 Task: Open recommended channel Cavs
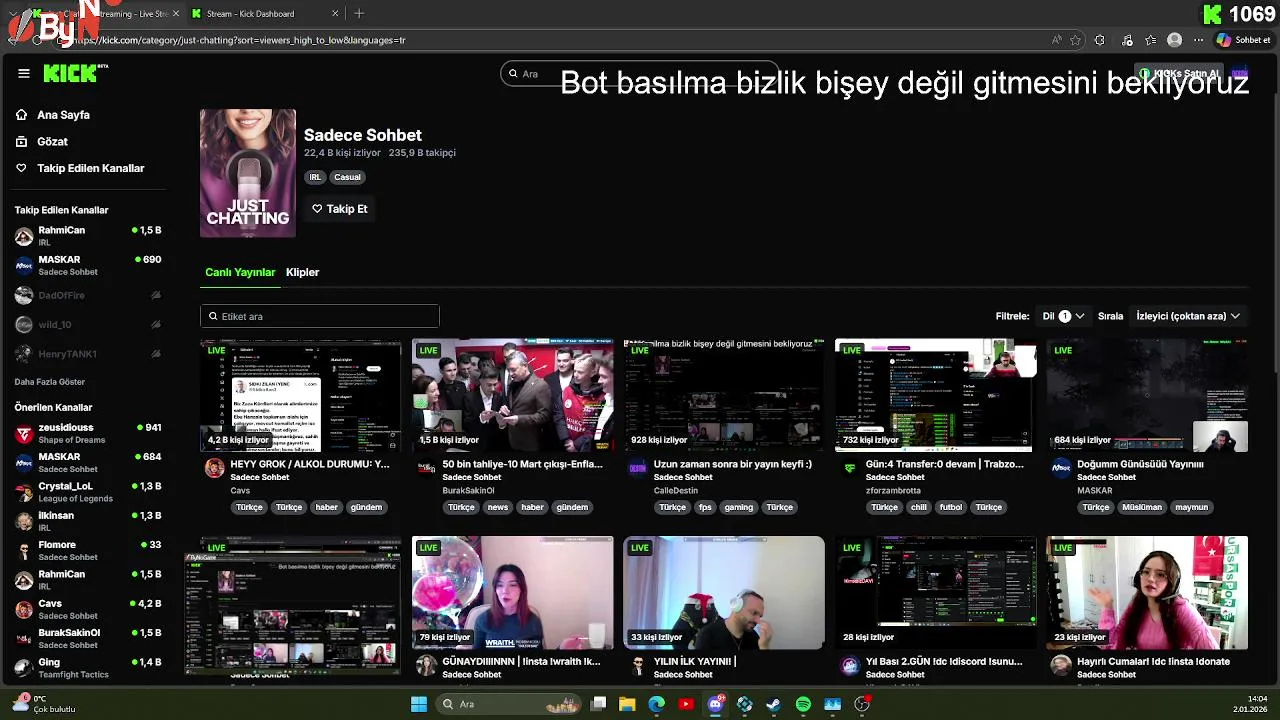[88, 610]
